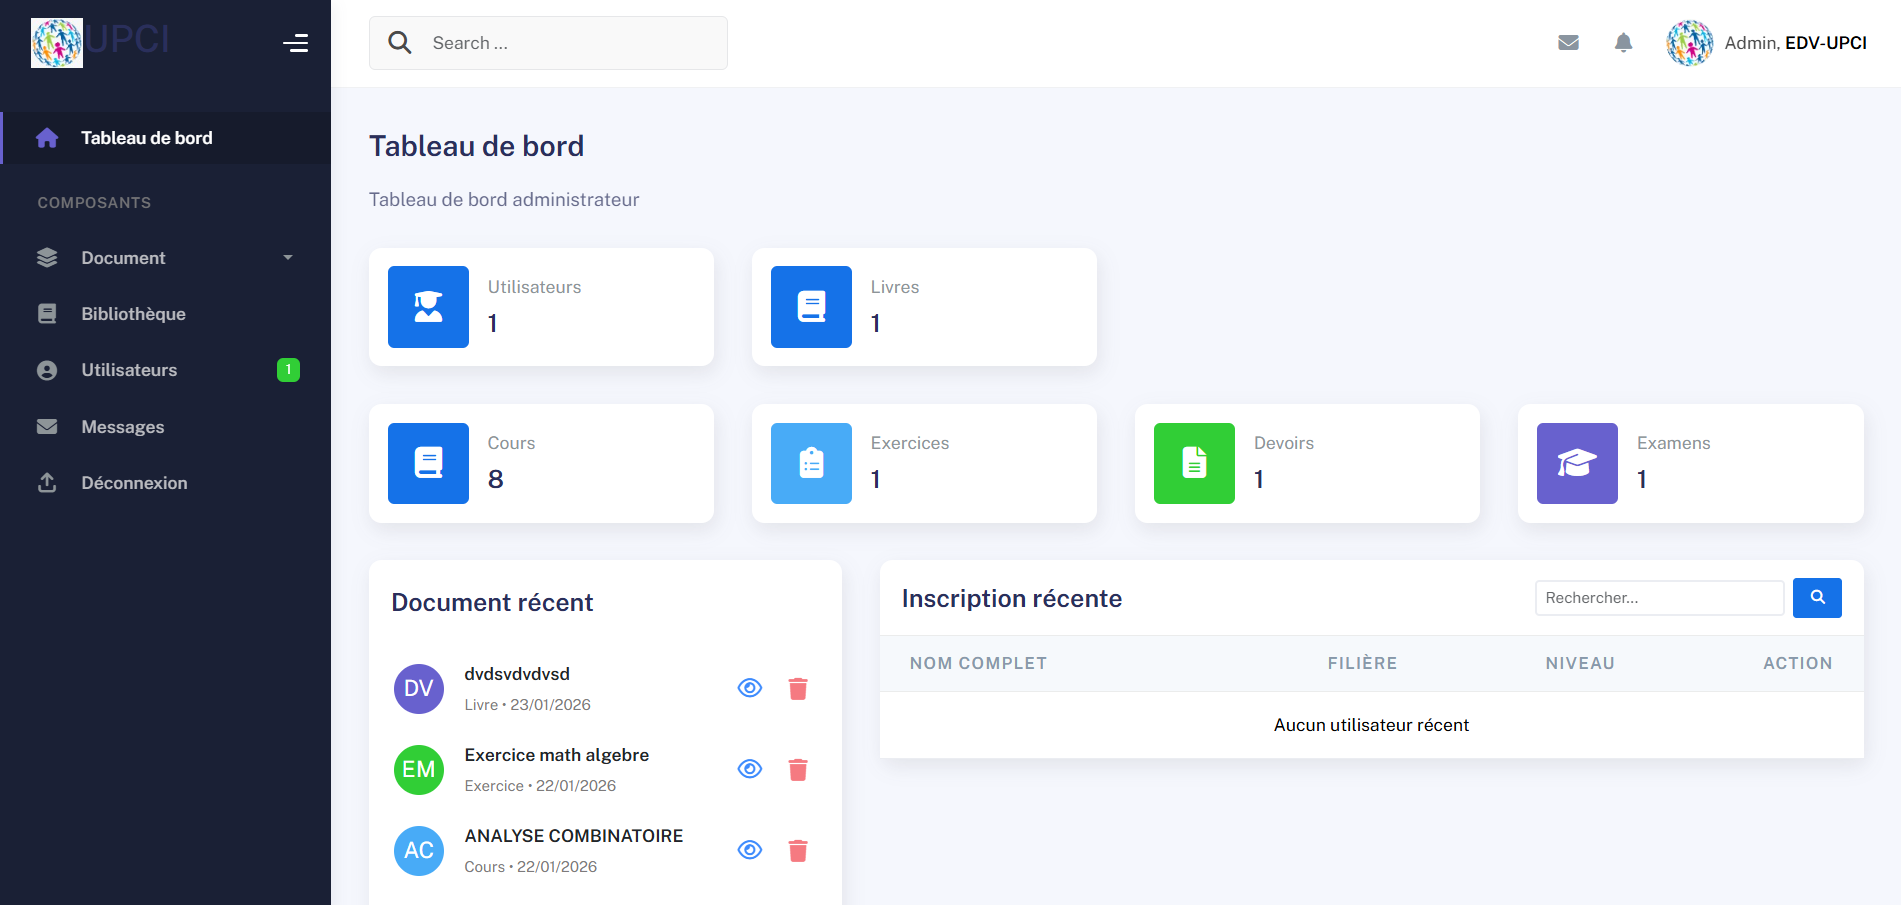The image size is (1901, 905).
Task: Click the envelope messages icon in top bar
Action: (x=1568, y=42)
